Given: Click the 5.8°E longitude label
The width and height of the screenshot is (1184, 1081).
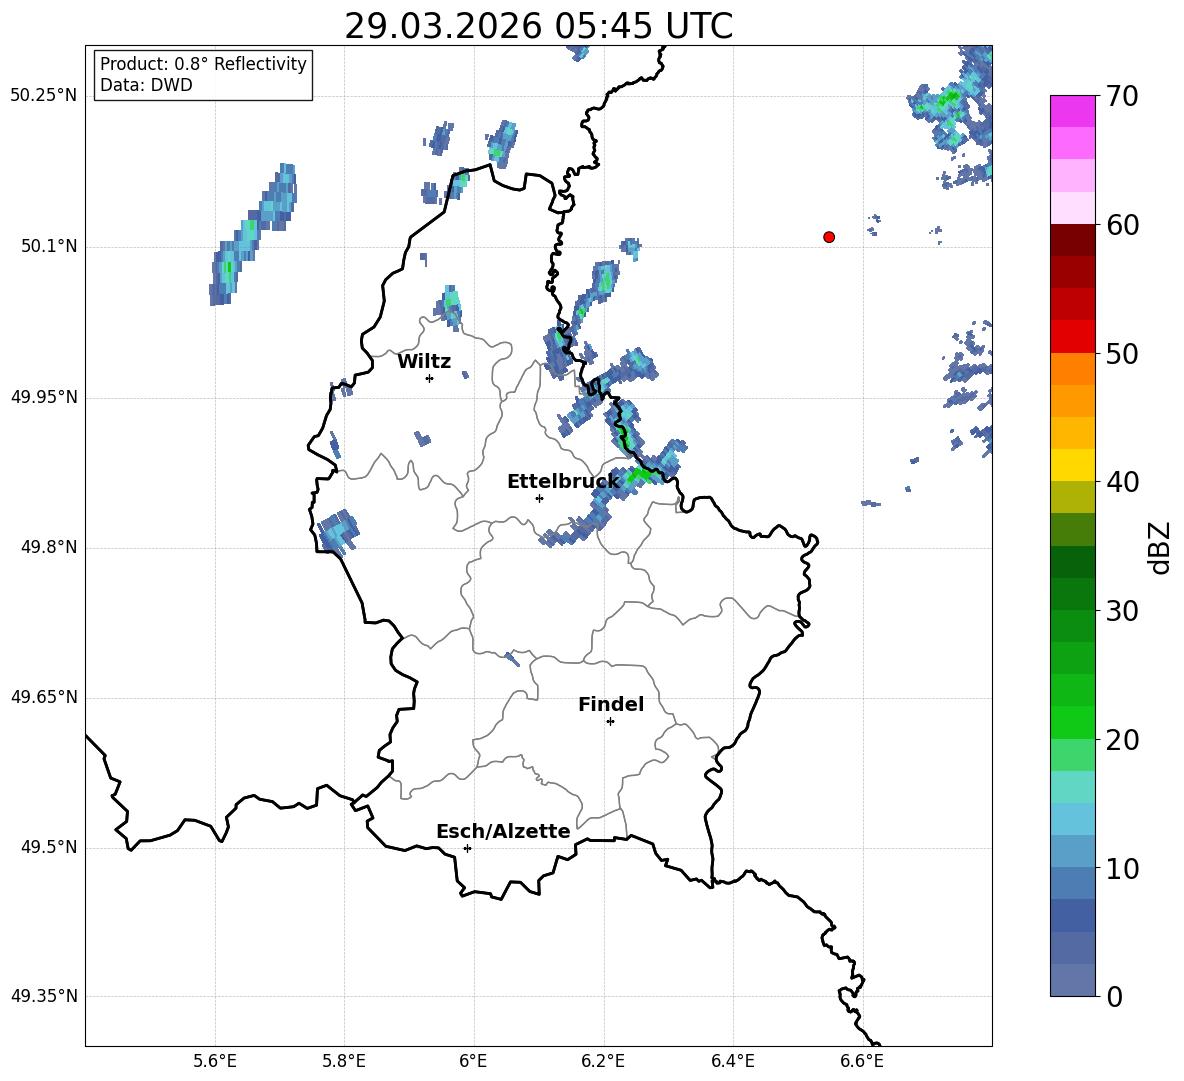Looking at the screenshot, I should tap(344, 1061).
